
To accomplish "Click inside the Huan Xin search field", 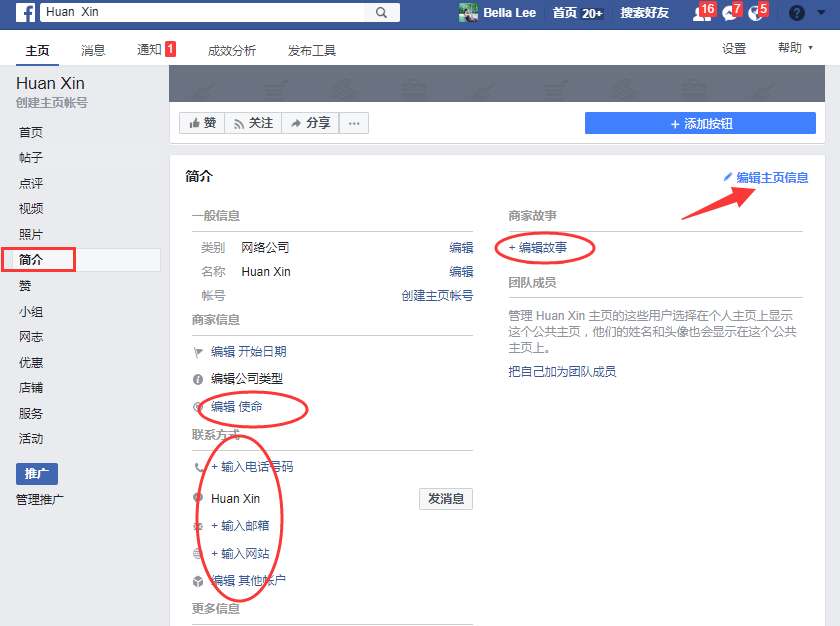I will pyautogui.click(x=201, y=12).
